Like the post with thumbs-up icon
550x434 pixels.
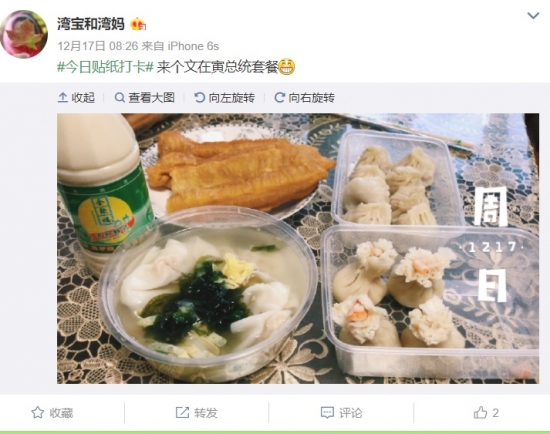pos(480,413)
